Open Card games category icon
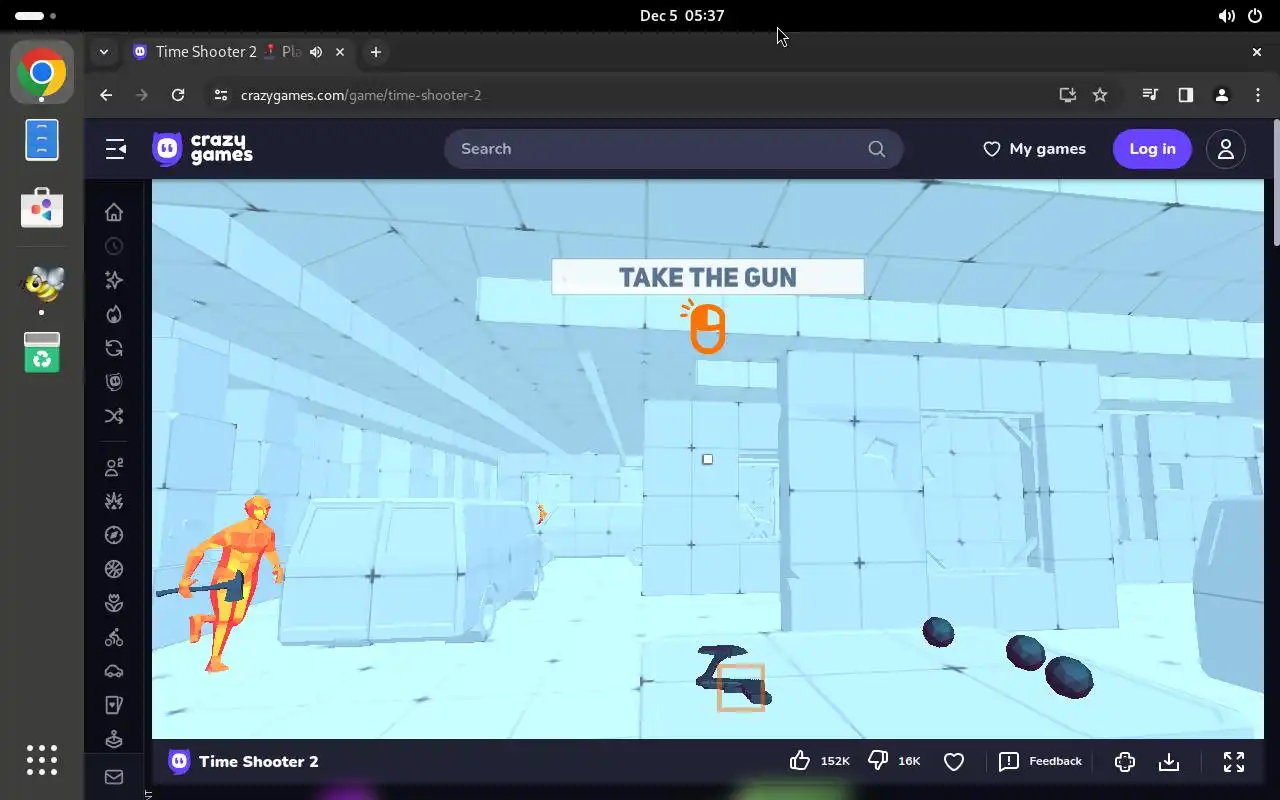Viewport: 1280px width, 800px height. (x=114, y=705)
